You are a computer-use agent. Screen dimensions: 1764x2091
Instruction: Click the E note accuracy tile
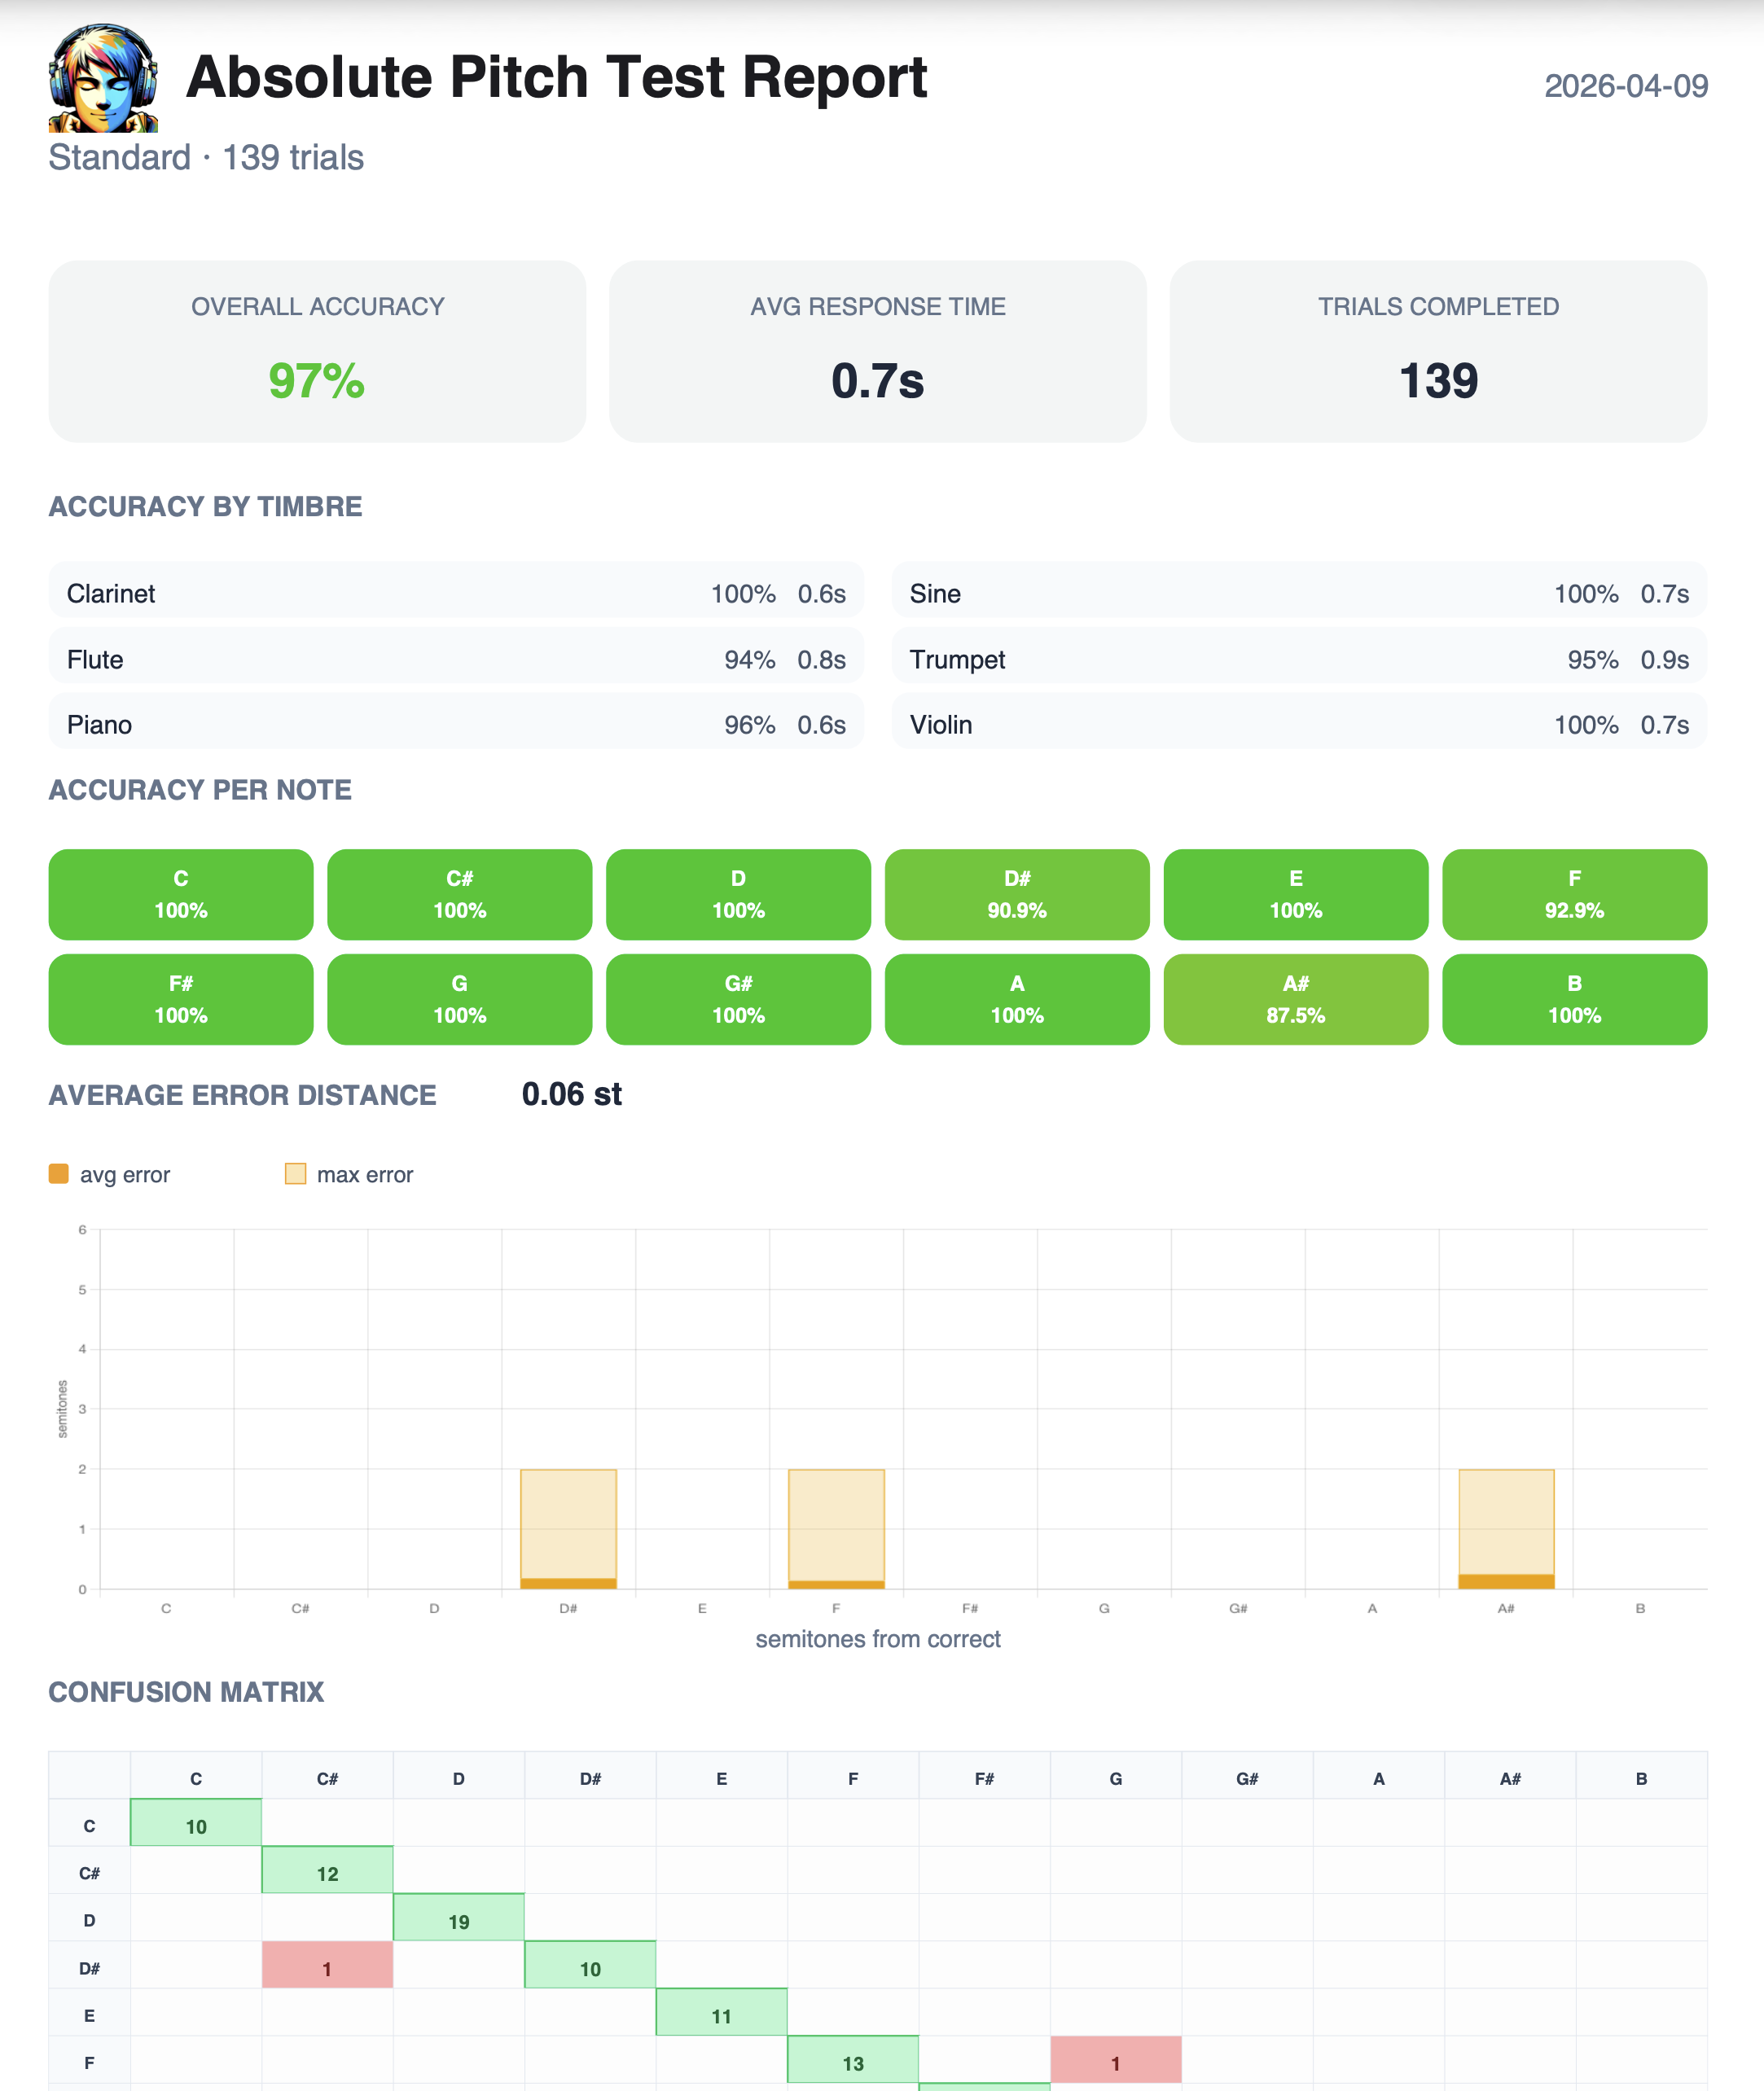[x=1295, y=895]
